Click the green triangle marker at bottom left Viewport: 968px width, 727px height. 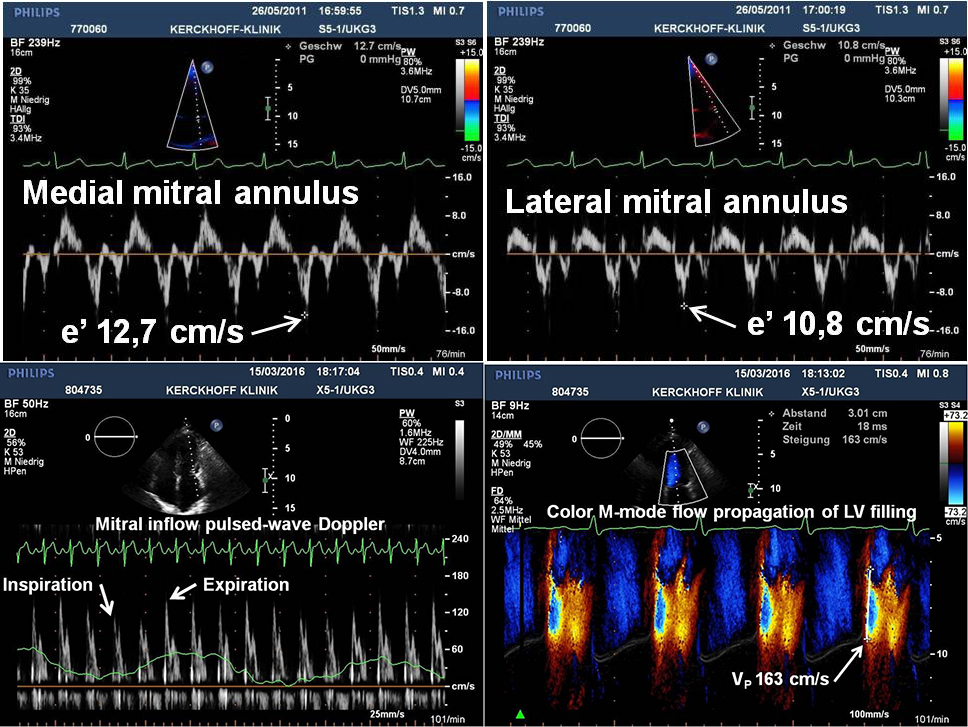click(x=520, y=713)
